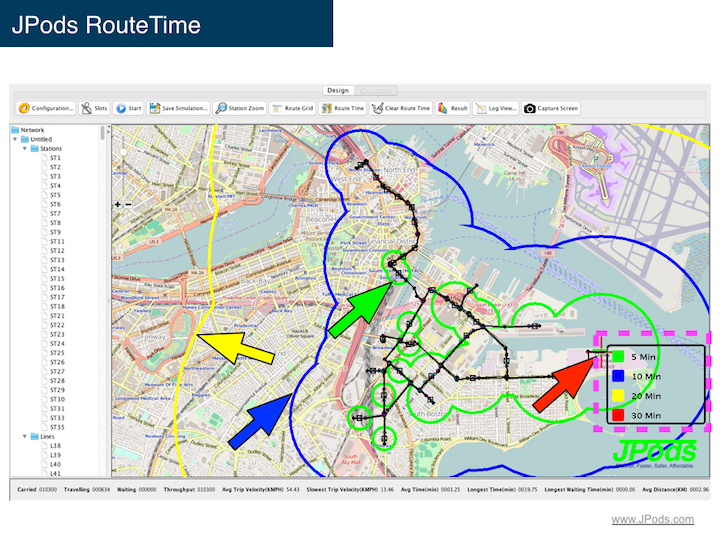Start the simulation

point(128,108)
